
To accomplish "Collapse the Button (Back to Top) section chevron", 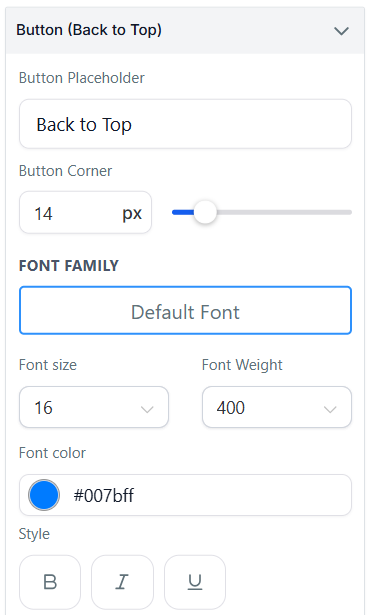I will [341, 31].
